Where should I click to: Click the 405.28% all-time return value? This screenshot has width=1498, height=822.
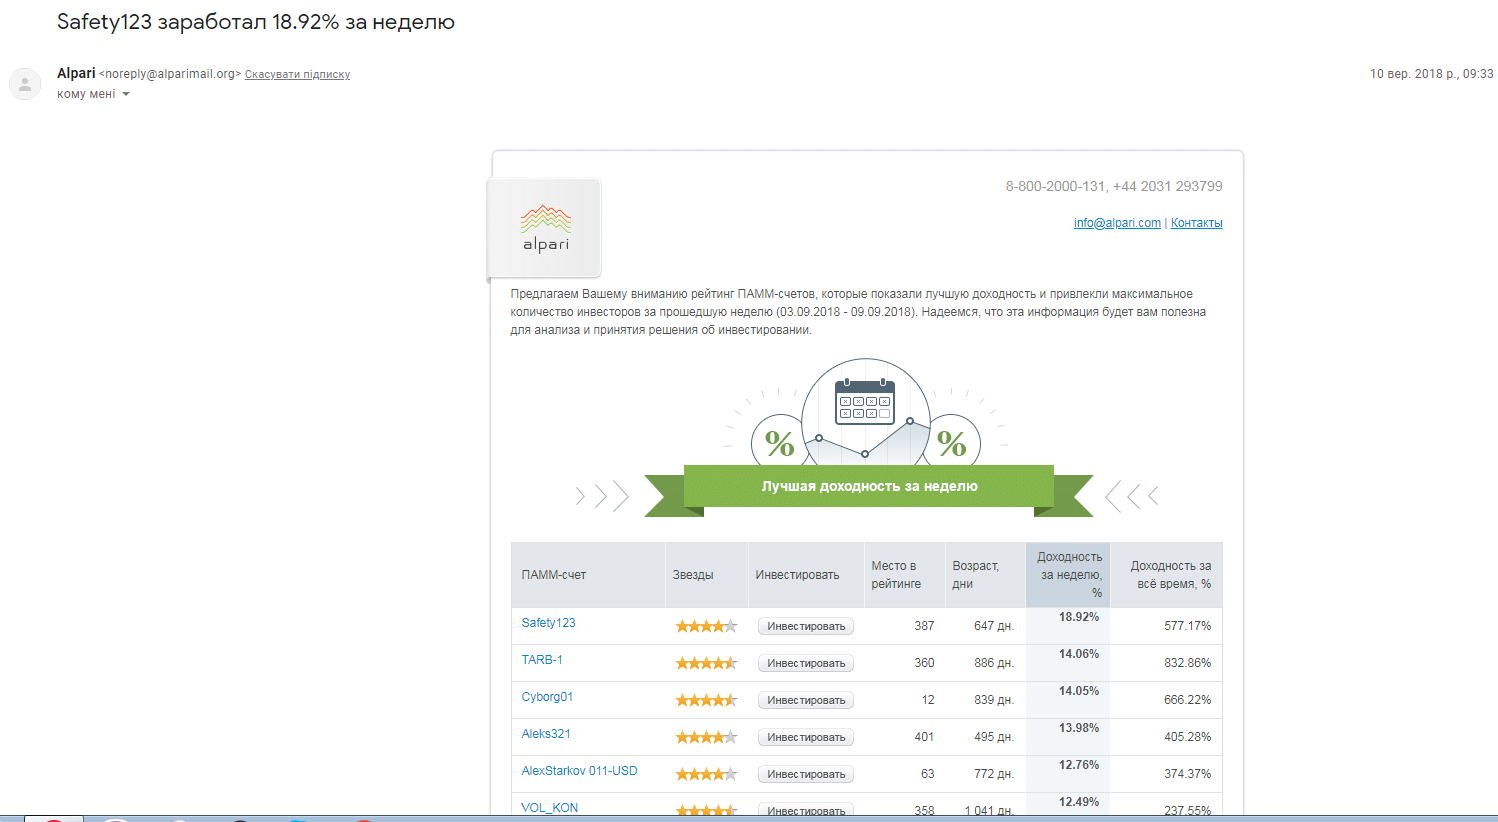tap(1187, 737)
